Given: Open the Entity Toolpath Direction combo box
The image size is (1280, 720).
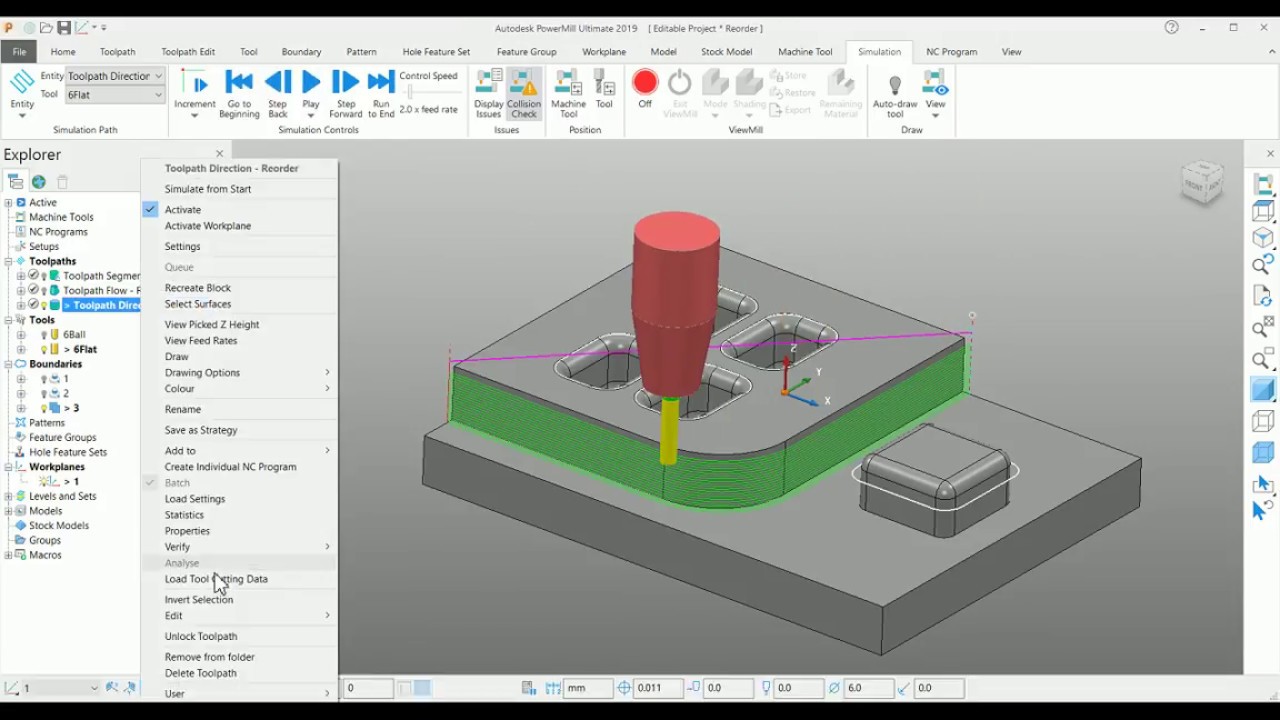Looking at the screenshot, I should 115,76.
